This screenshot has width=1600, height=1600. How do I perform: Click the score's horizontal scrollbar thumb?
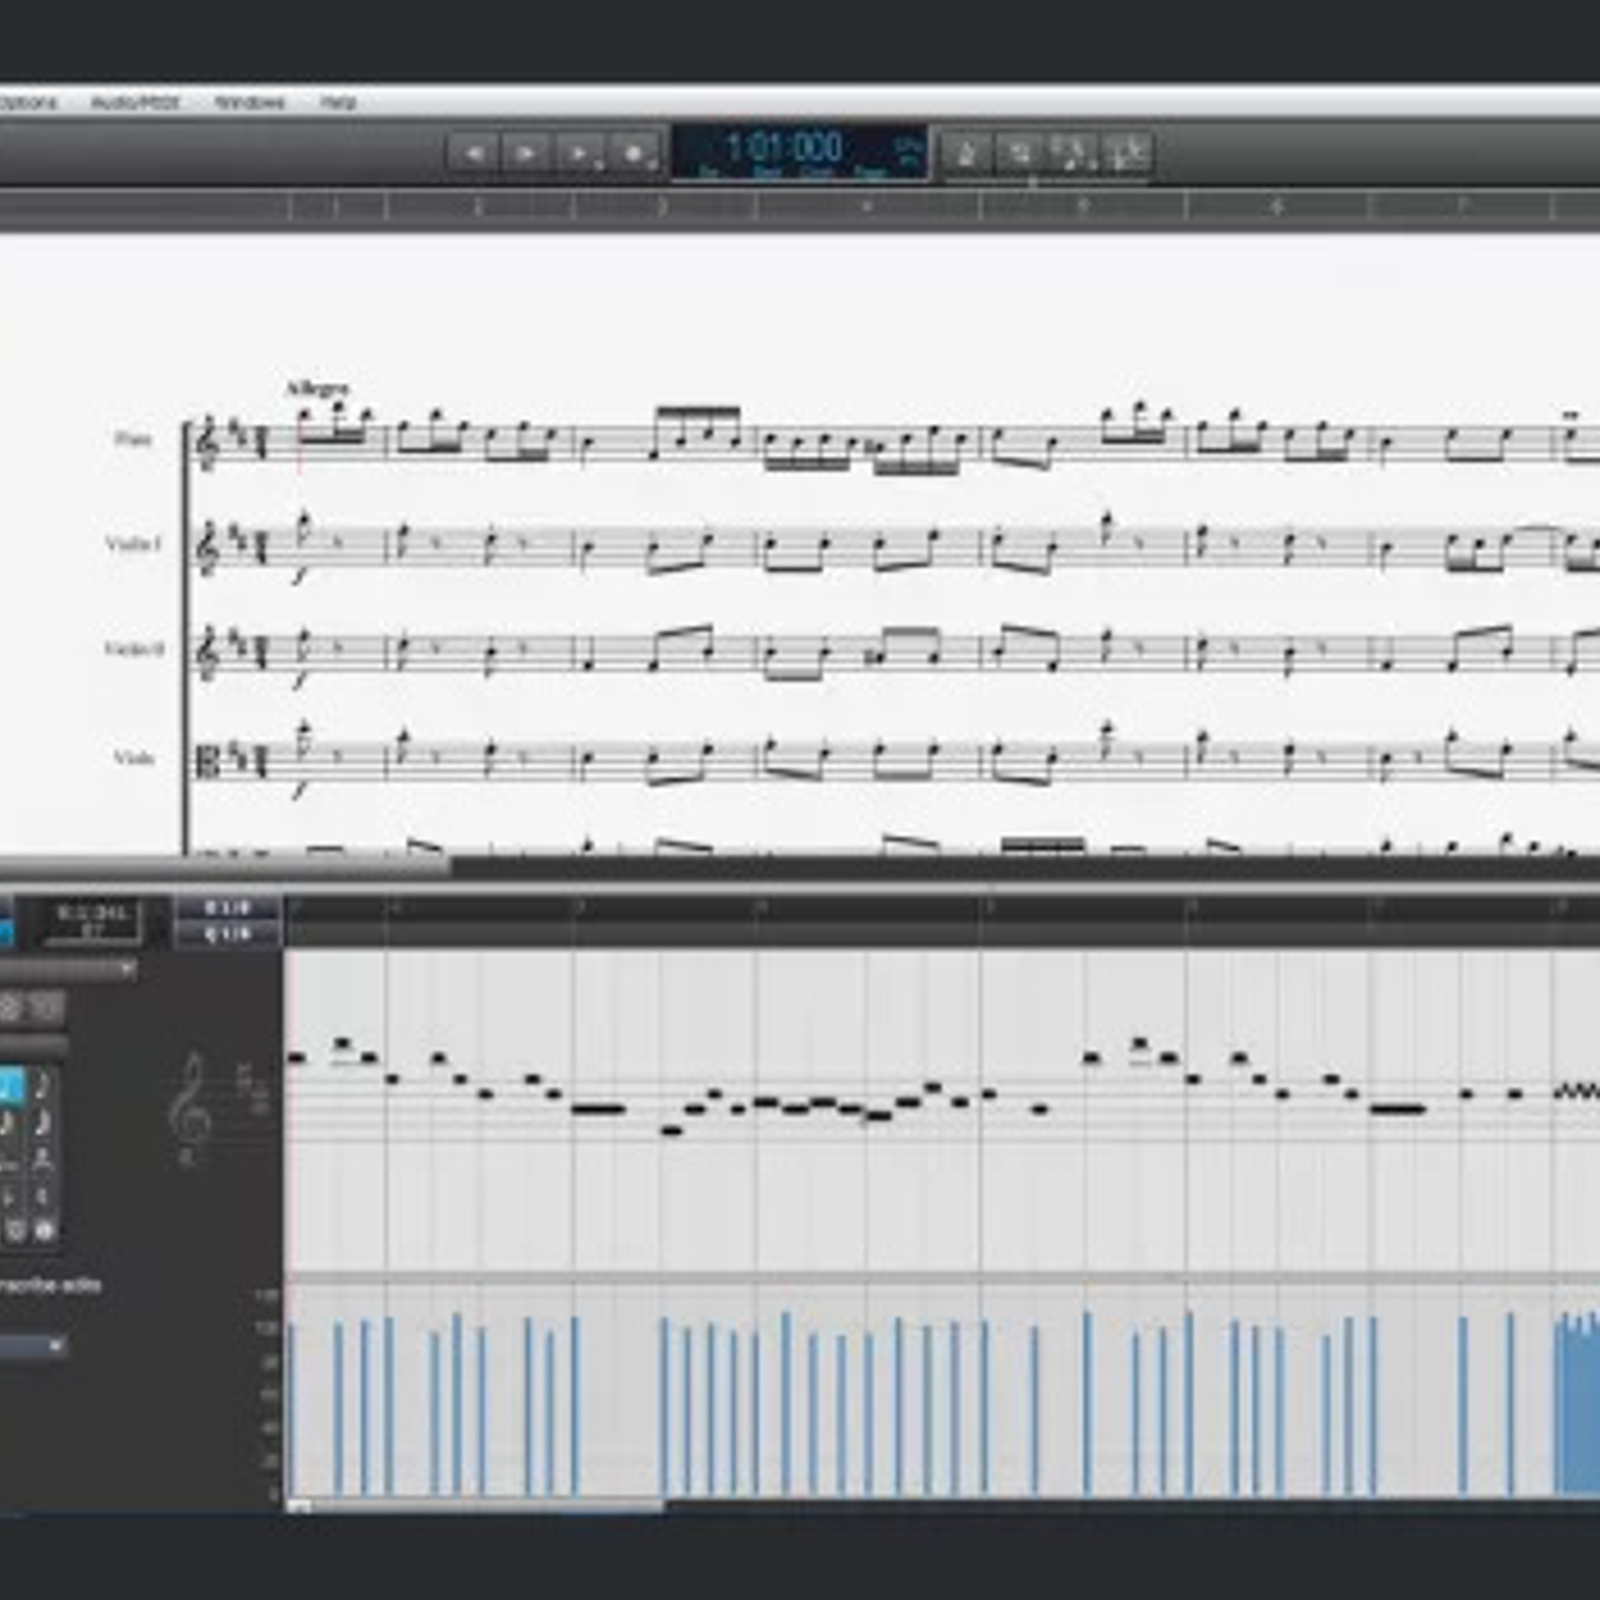[x=225, y=866]
